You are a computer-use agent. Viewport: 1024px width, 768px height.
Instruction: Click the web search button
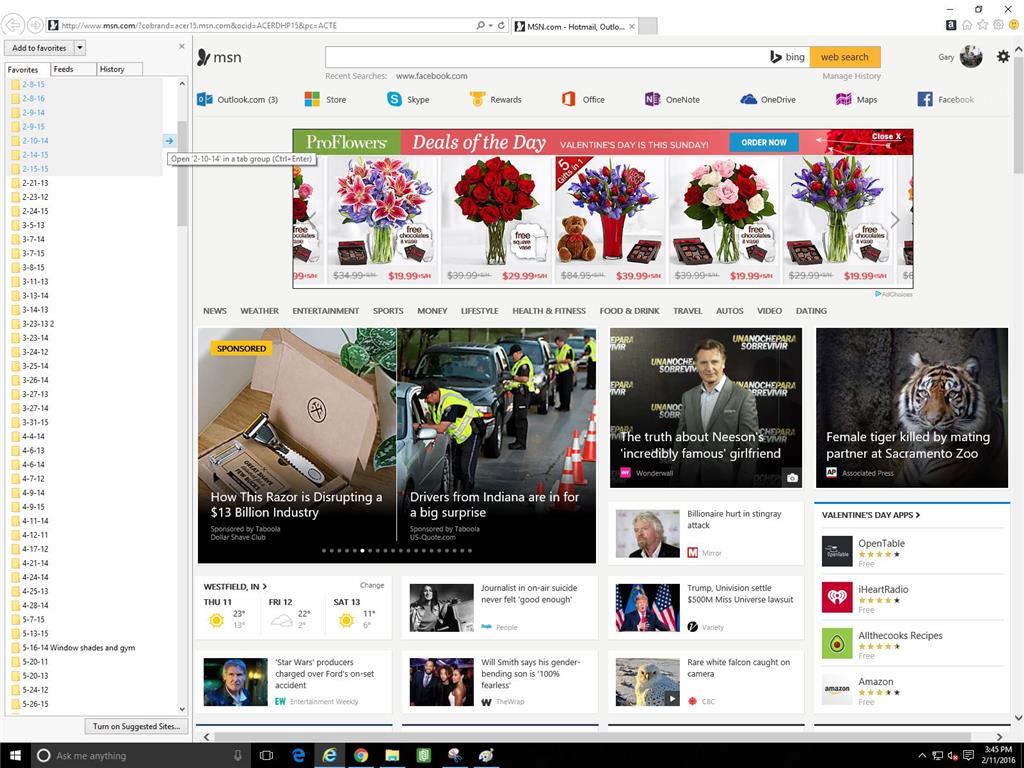pos(844,57)
